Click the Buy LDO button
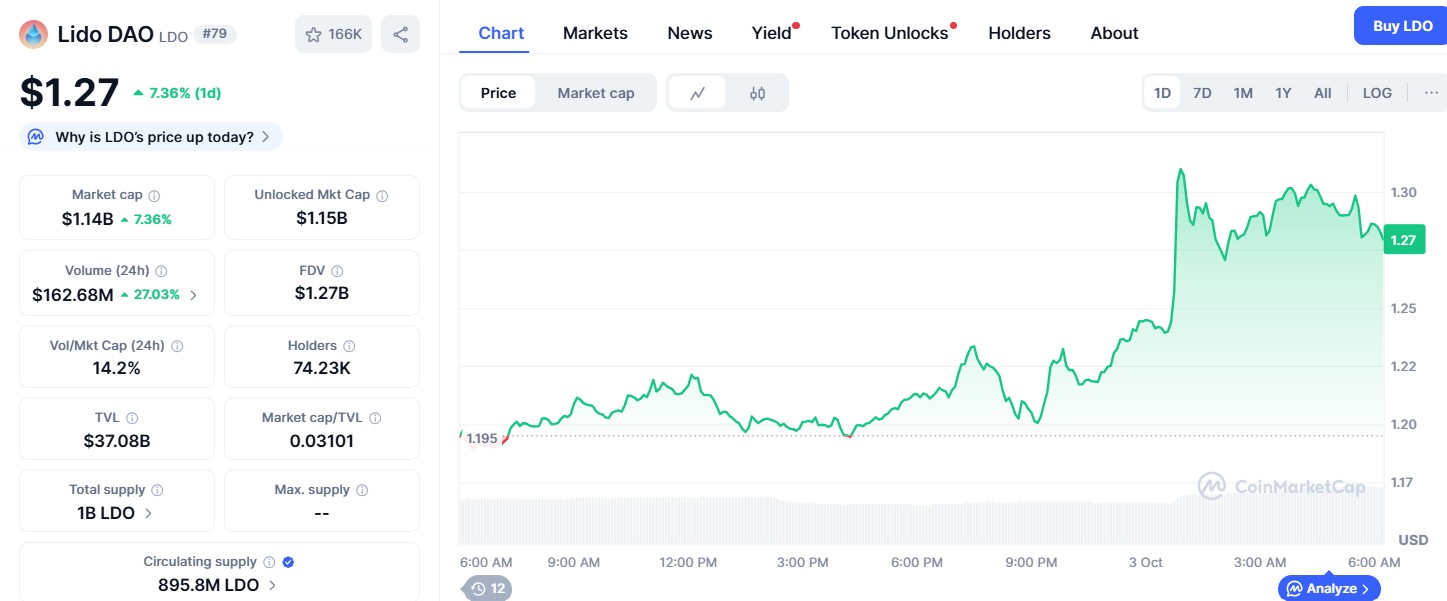This screenshot has width=1447, height=601. coord(1402,26)
